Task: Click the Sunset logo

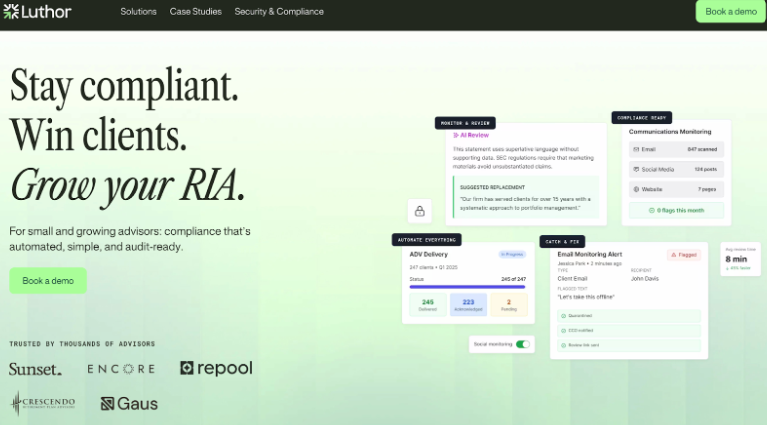Action: [35, 369]
